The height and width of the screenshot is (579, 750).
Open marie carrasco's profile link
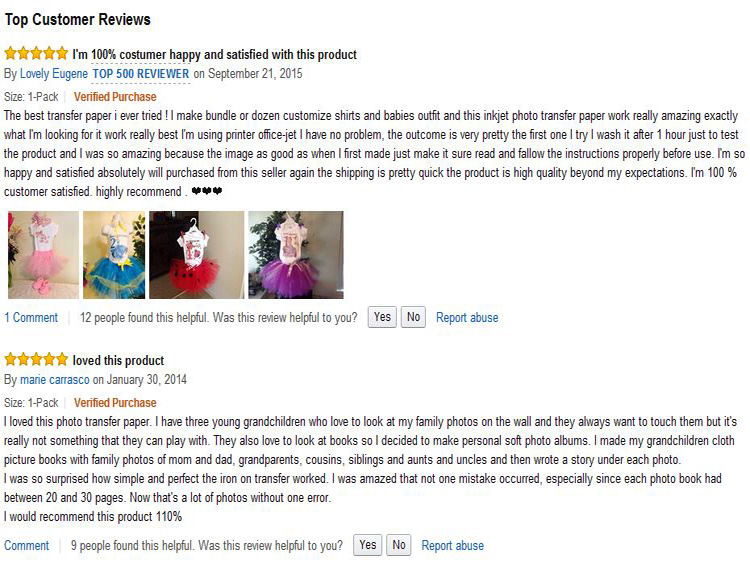coord(55,380)
